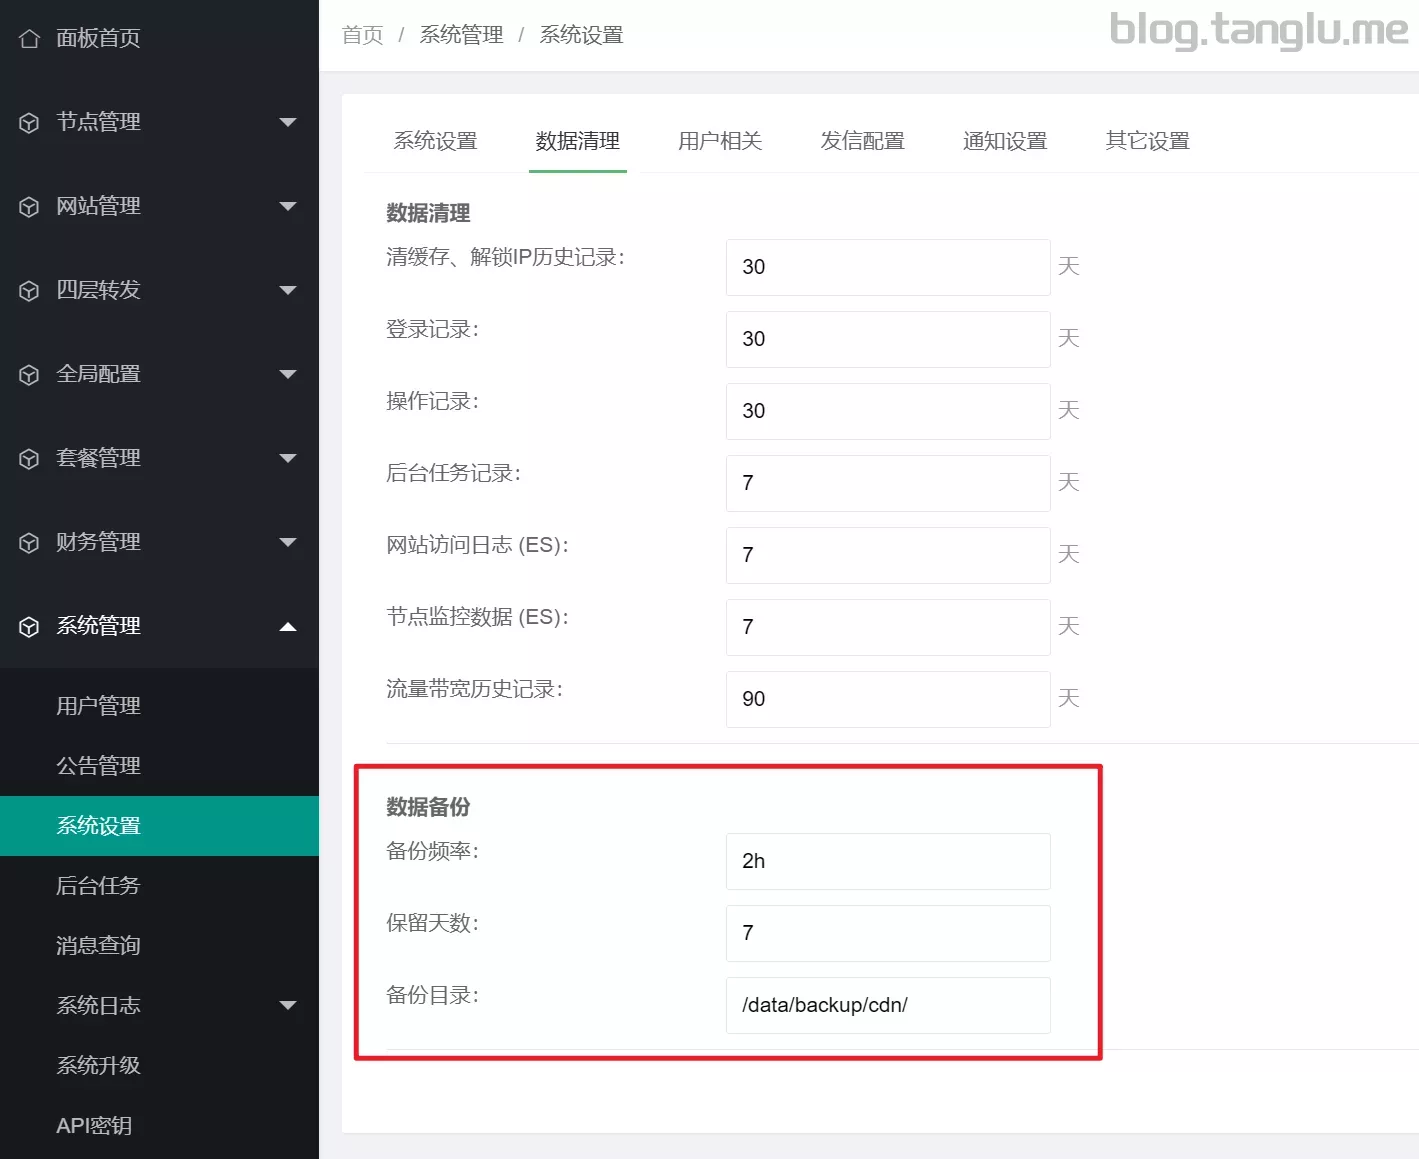Go to 首页 in the breadcrumb

362,35
